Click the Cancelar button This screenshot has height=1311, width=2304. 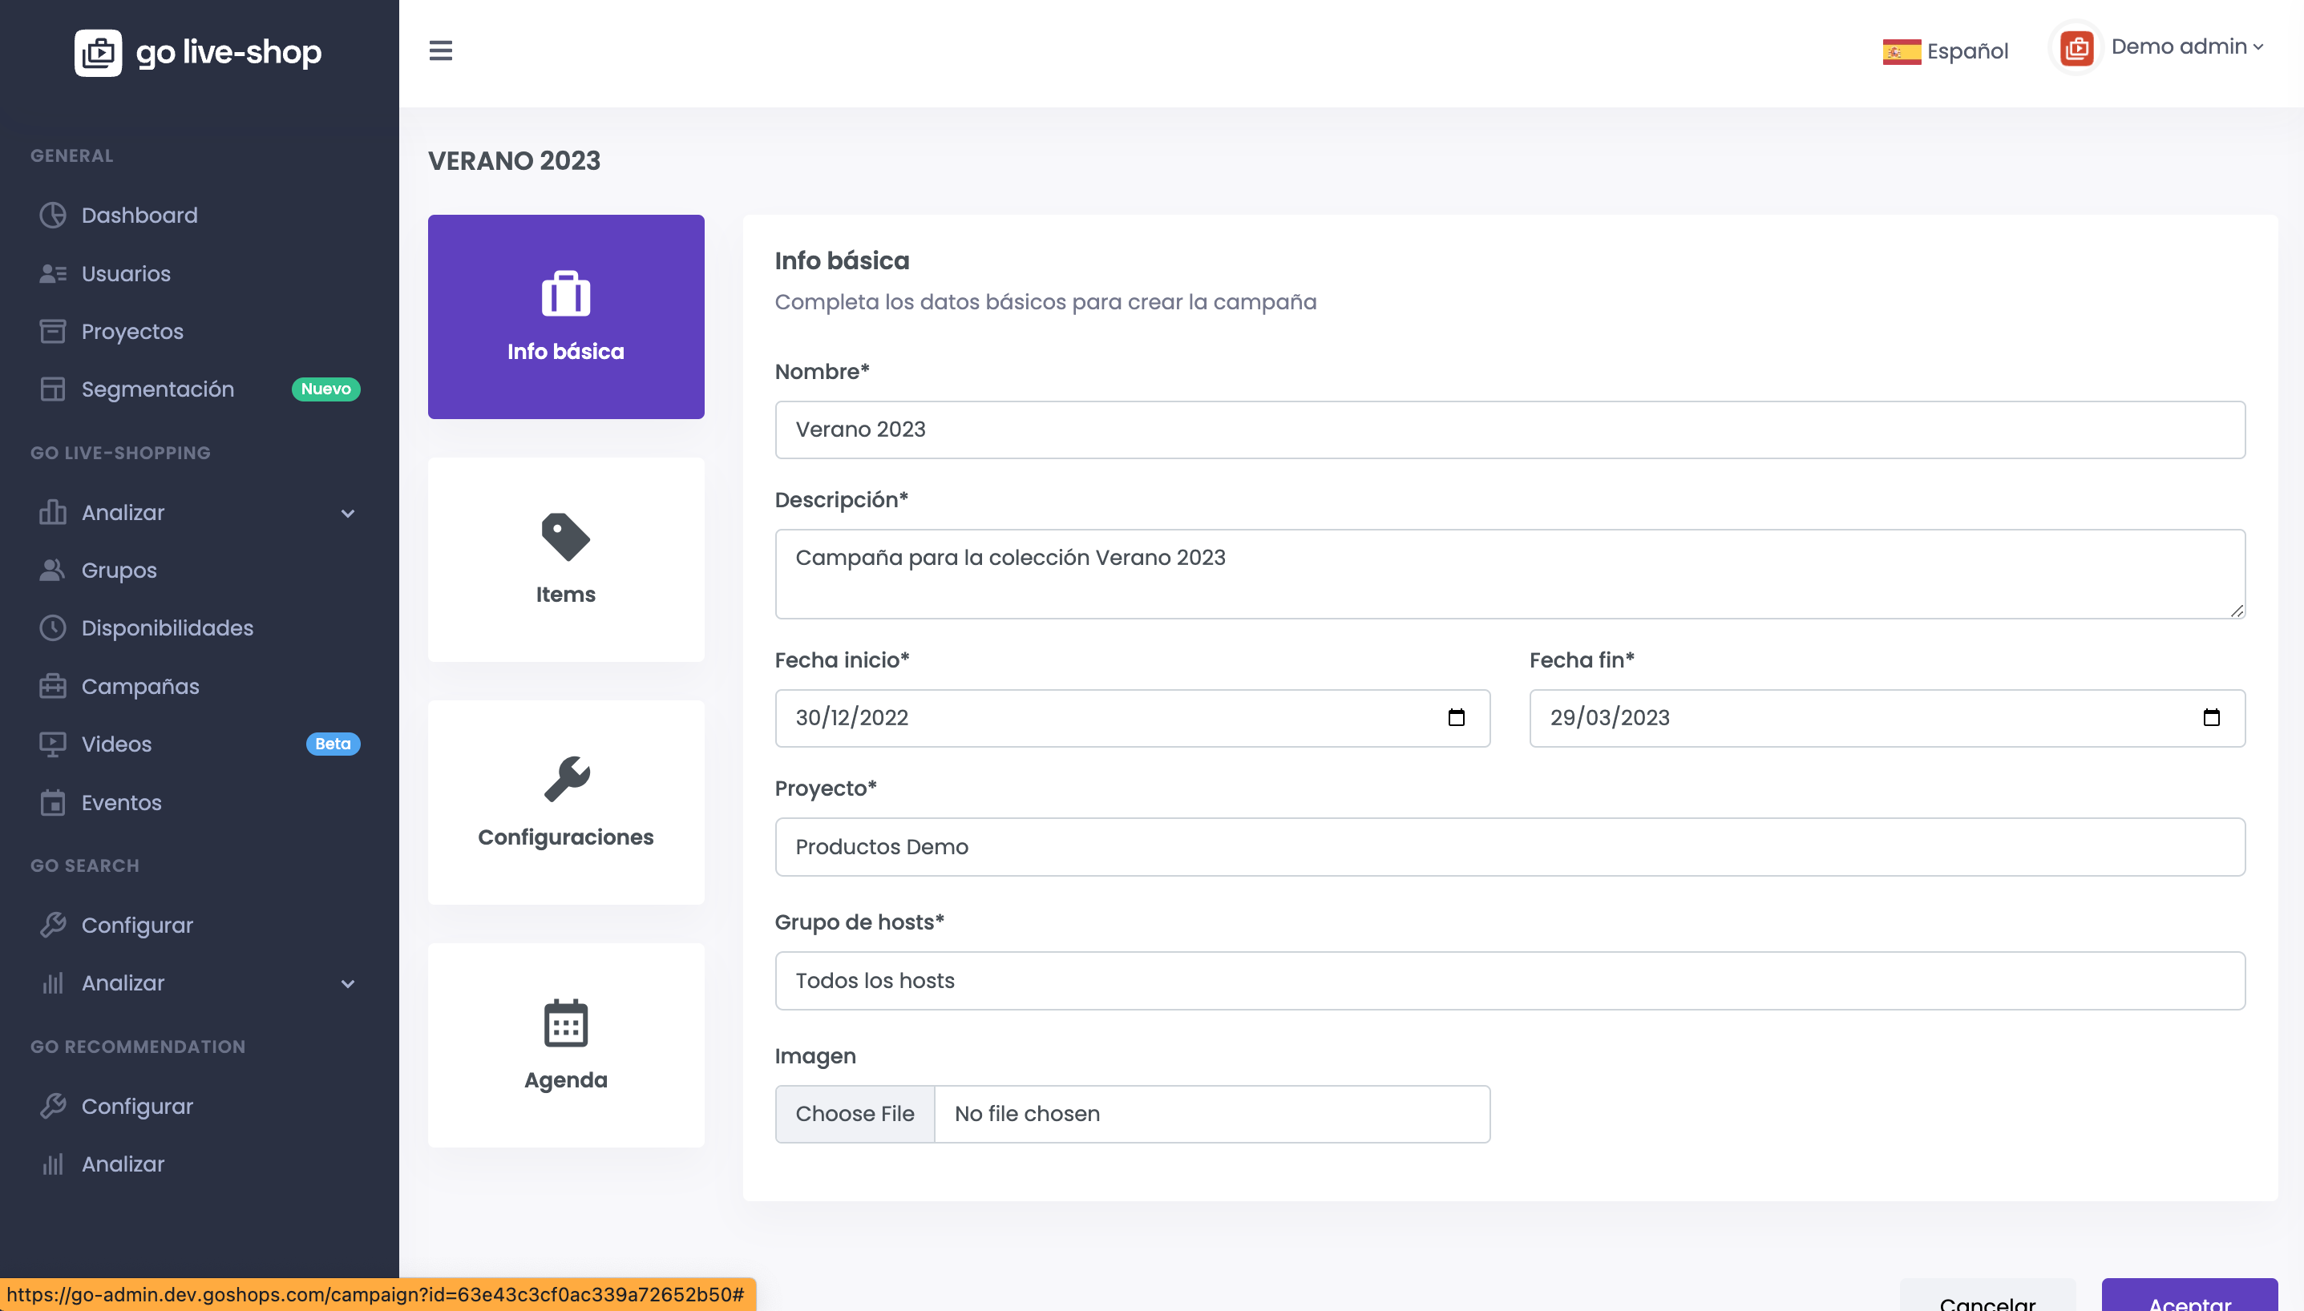[1986, 1299]
